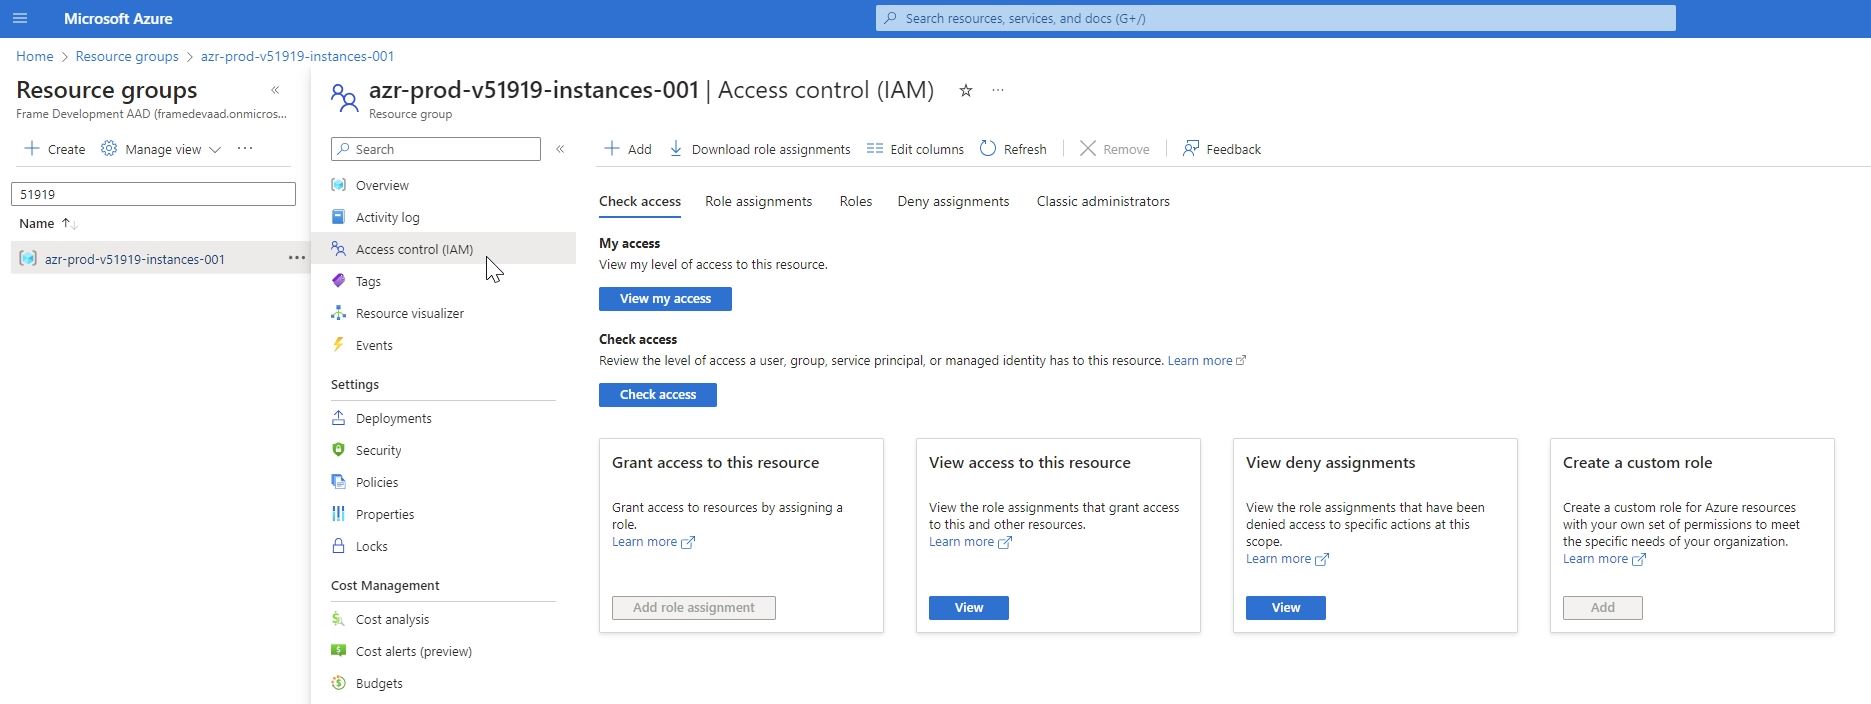Image resolution: width=1871 pixels, height=704 pixels.
Task: Click the Cost Management section heading
Action: coord(385,585)
